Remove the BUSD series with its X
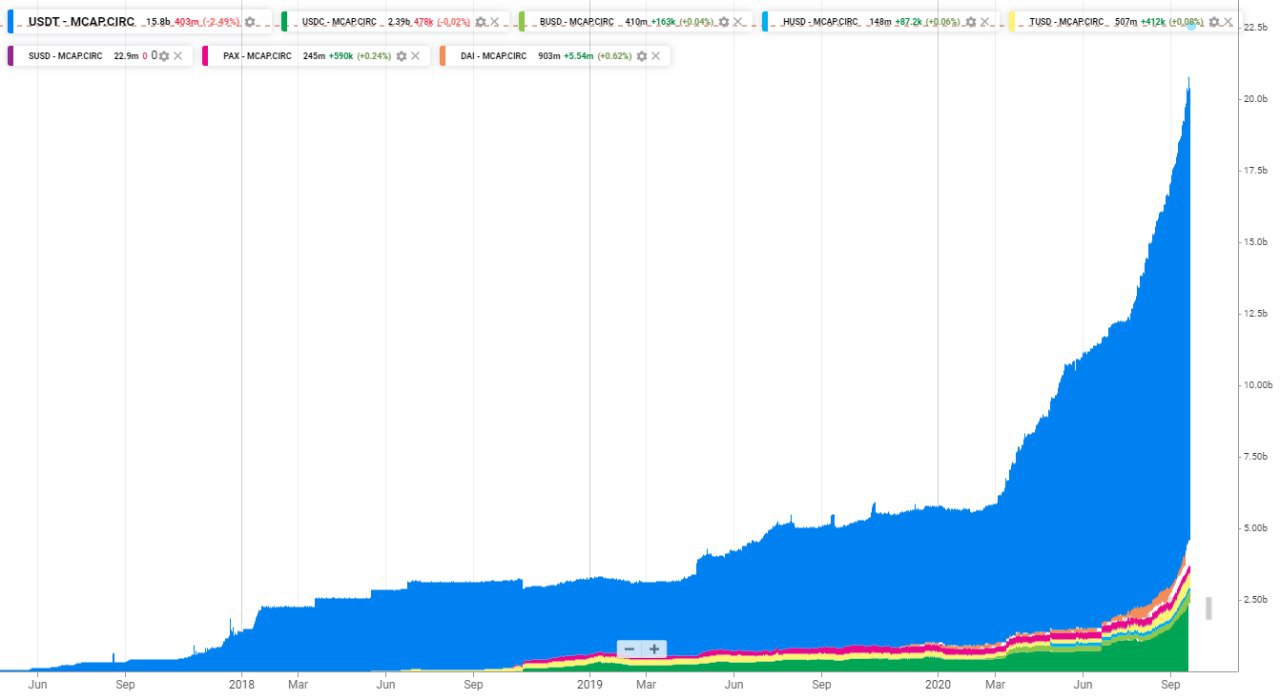1280x700 pixels. click(x=737, y=22)
